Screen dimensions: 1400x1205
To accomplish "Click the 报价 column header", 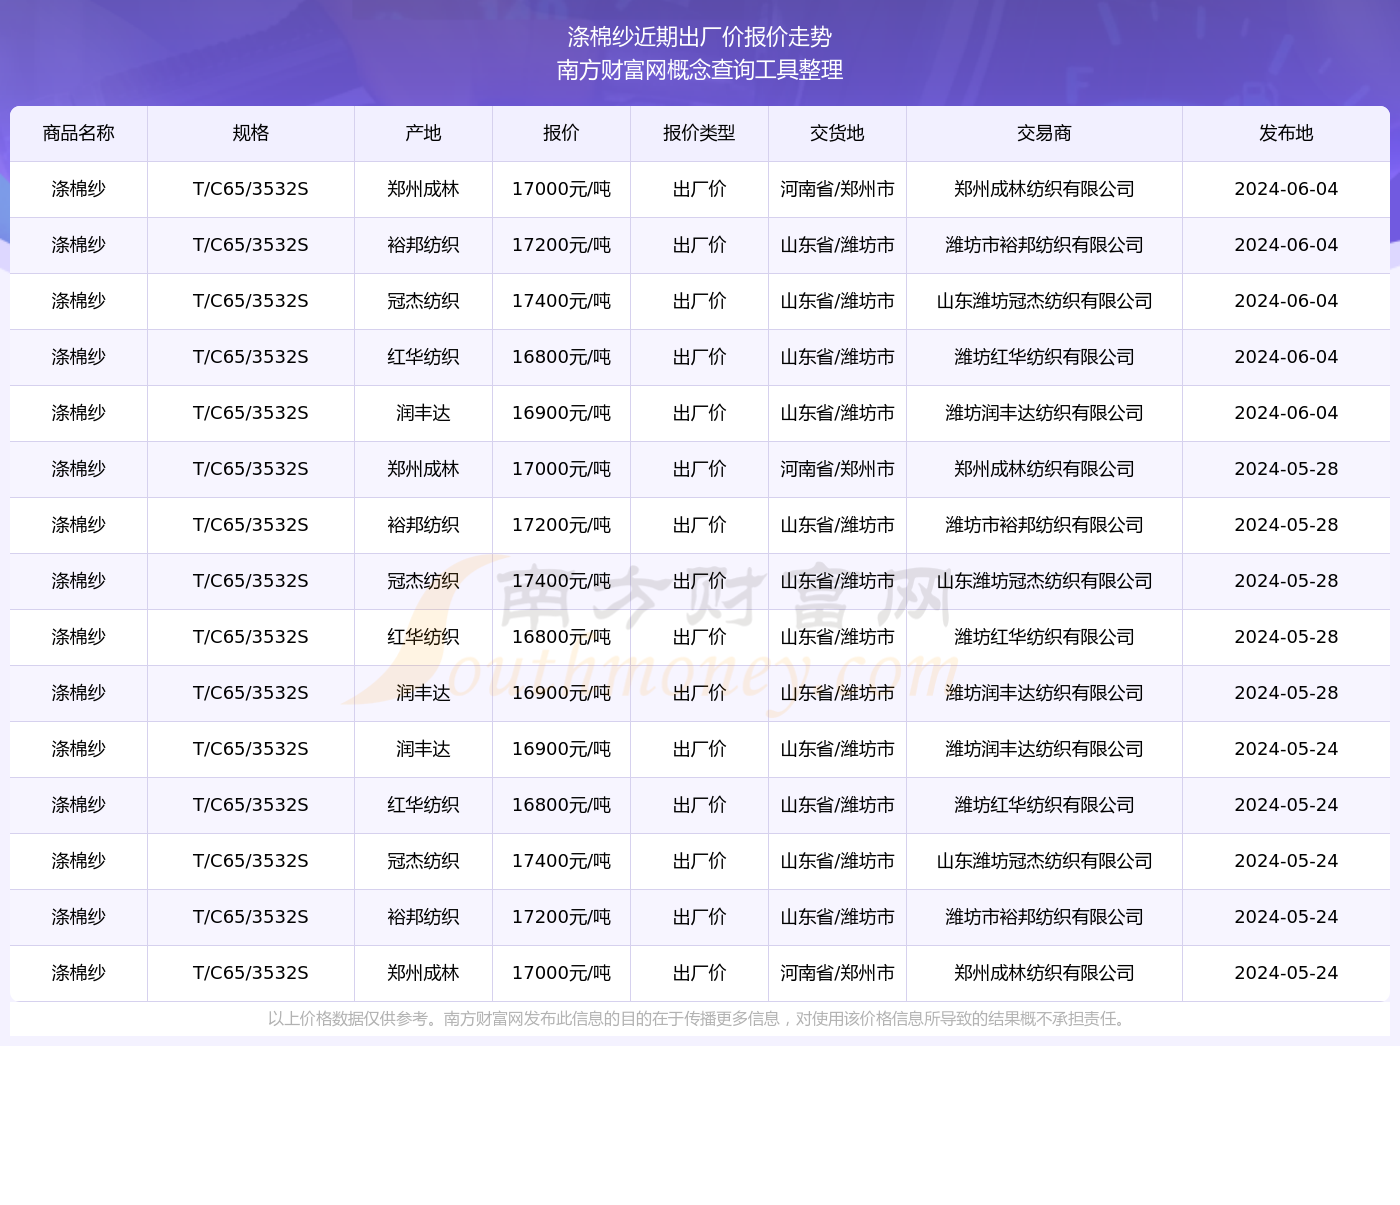I will (x=561, y=133).
